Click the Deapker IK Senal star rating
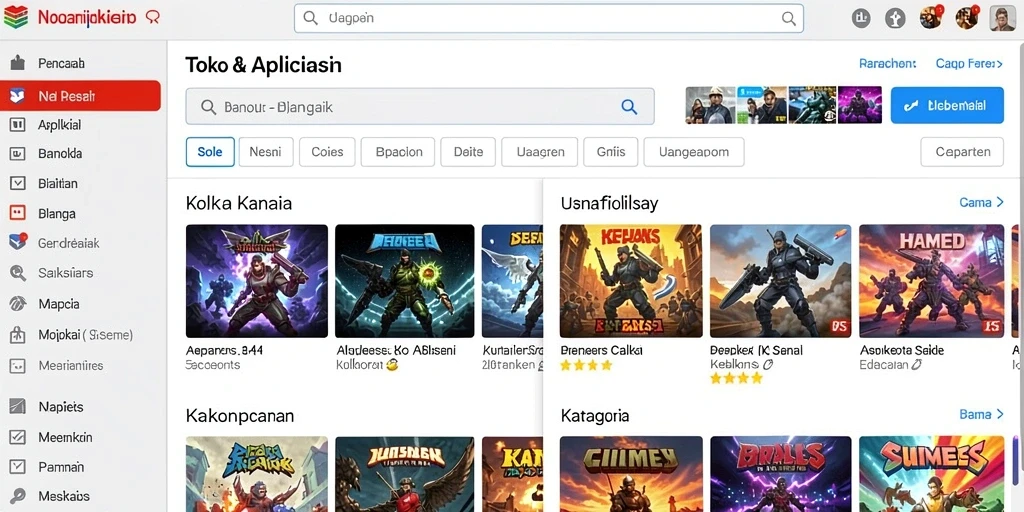This screenshot has width=1024, height=512. 736,378
